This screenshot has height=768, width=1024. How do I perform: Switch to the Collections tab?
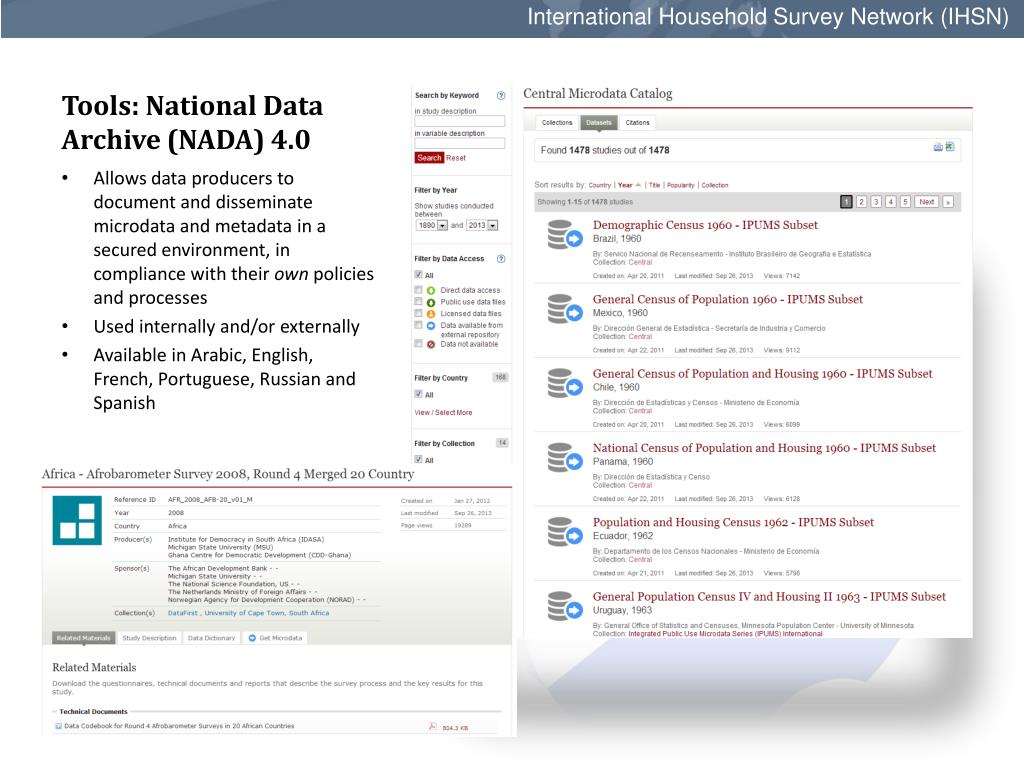click(x=557, y=123)
